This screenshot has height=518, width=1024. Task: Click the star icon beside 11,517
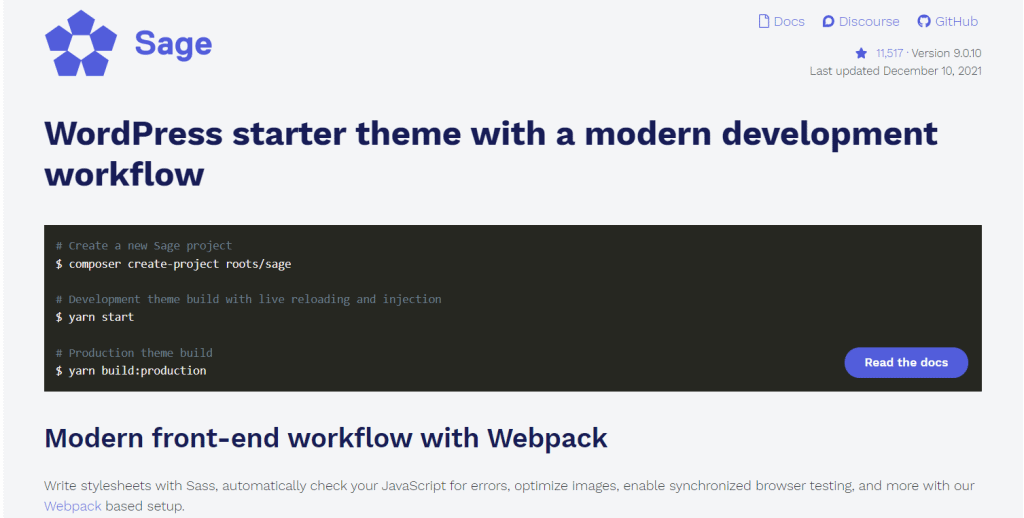pyautogui.click(x=861, y=54)
